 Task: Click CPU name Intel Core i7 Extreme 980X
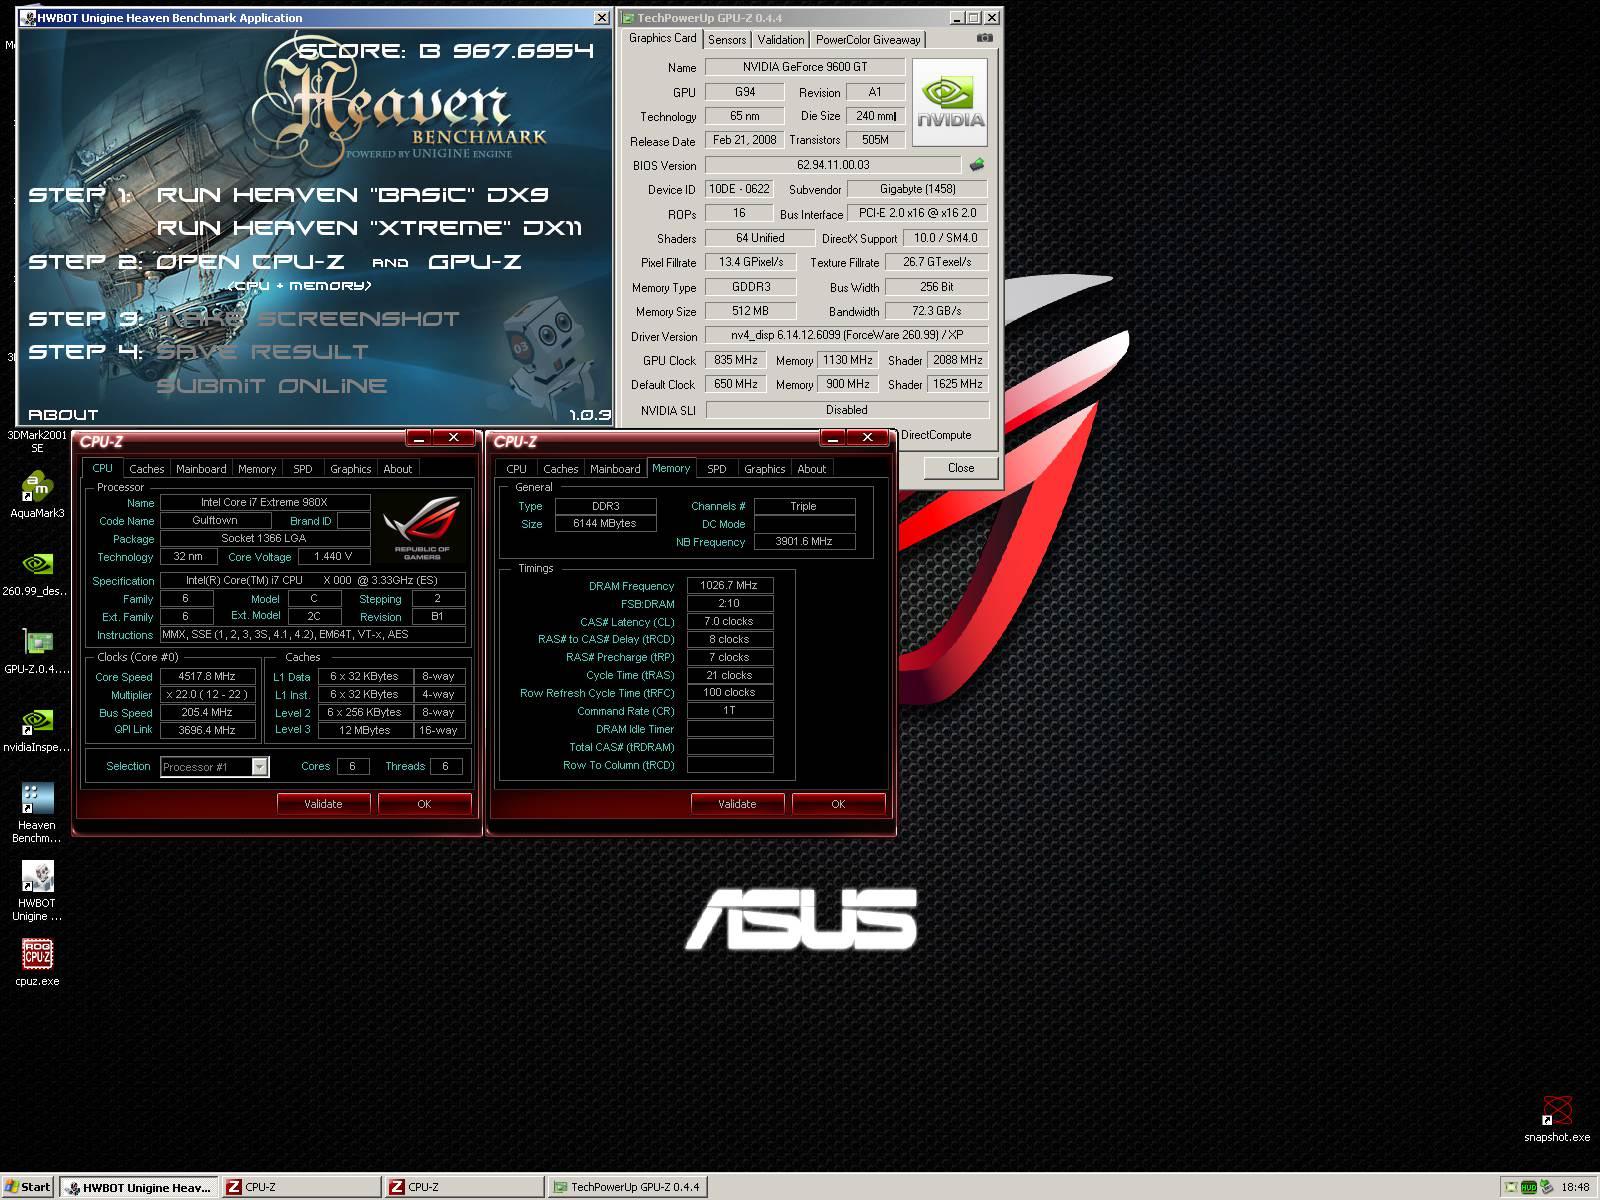tap(265, 503)
